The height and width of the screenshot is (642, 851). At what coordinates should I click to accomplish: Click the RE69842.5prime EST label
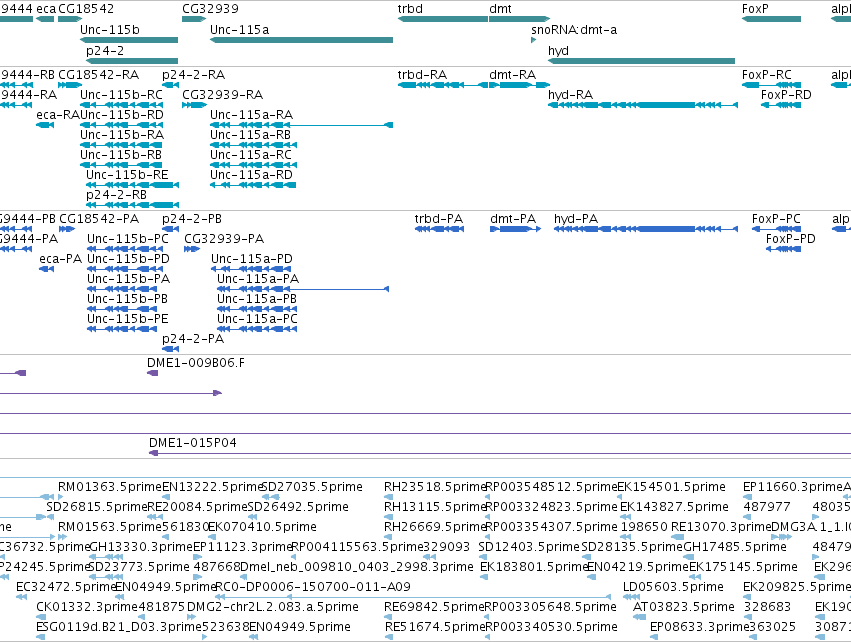(434, 607)
